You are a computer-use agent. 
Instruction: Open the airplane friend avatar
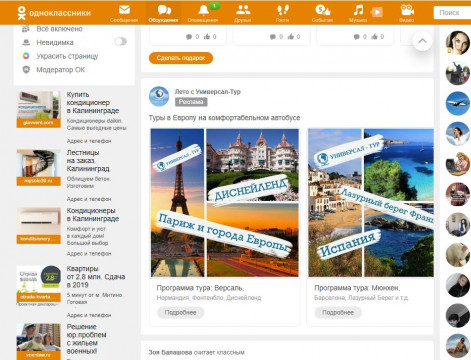[x=458, y=103]
